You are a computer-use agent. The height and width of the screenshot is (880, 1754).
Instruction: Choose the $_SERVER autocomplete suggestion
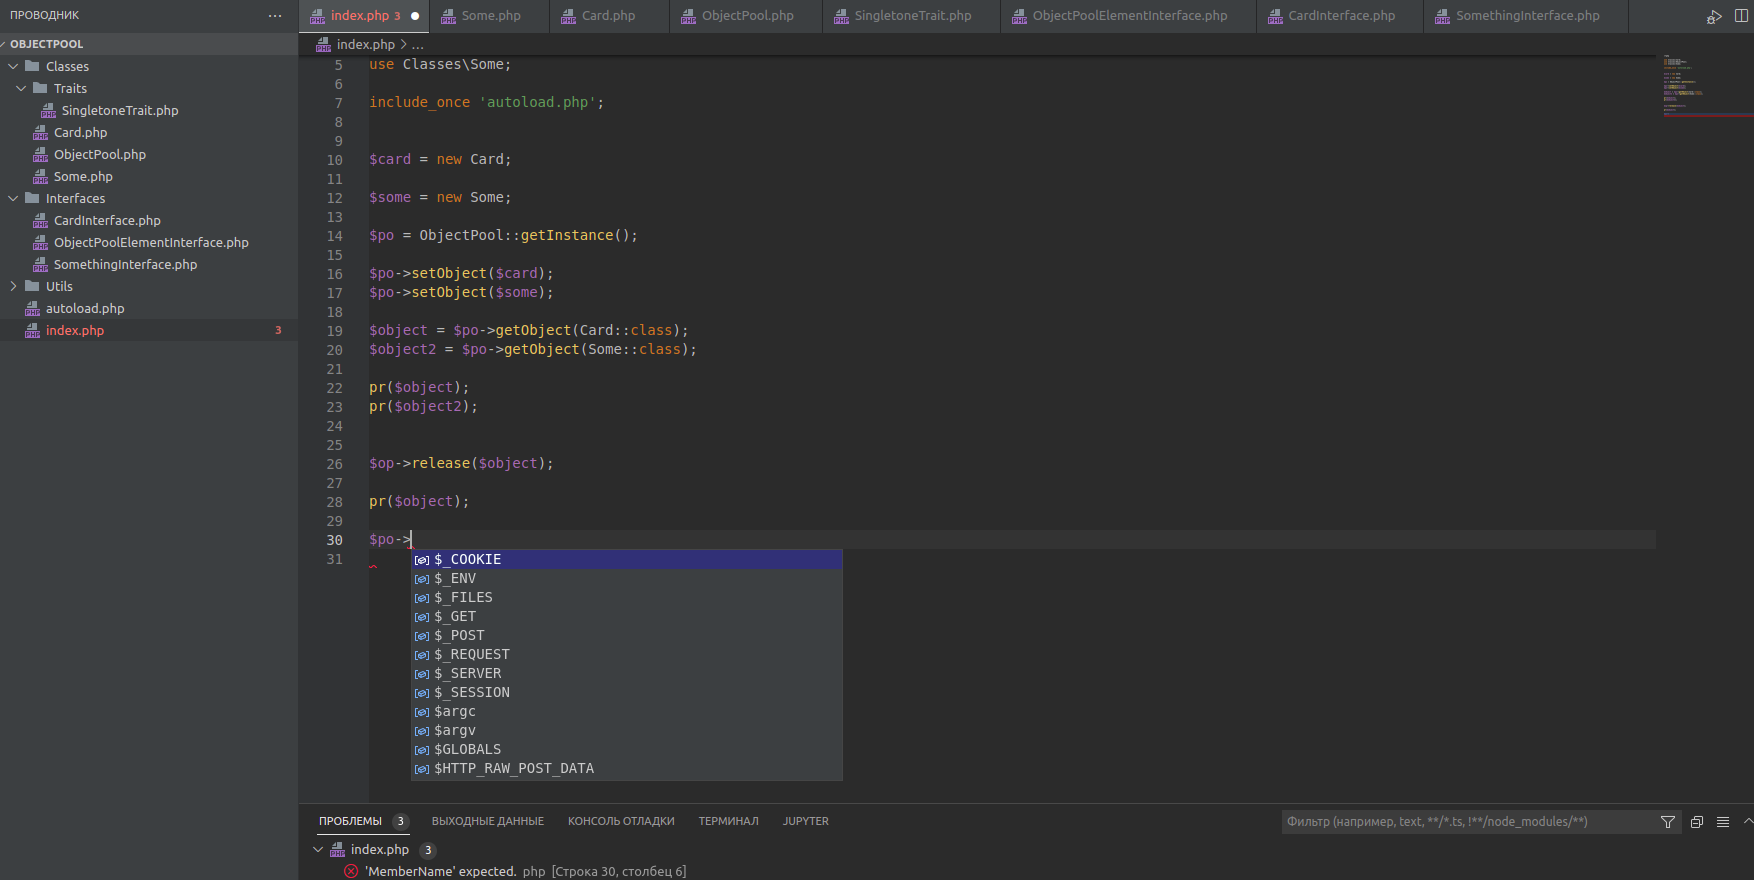point(627,674)
